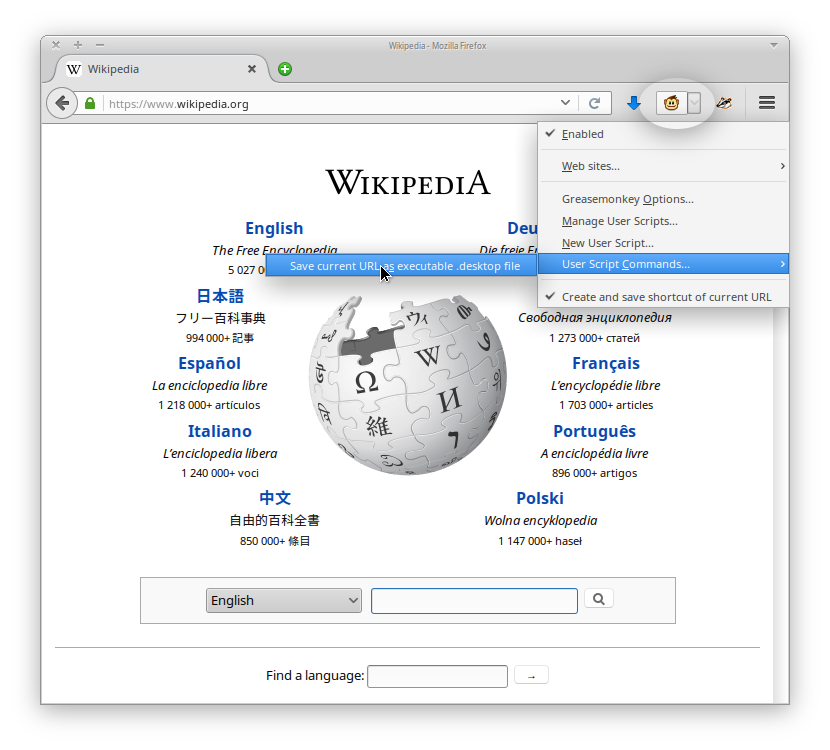The height and width of the screenshot is (750, 830).
Task: Toggle Create and save shortcut script
Action: point(663,297)
